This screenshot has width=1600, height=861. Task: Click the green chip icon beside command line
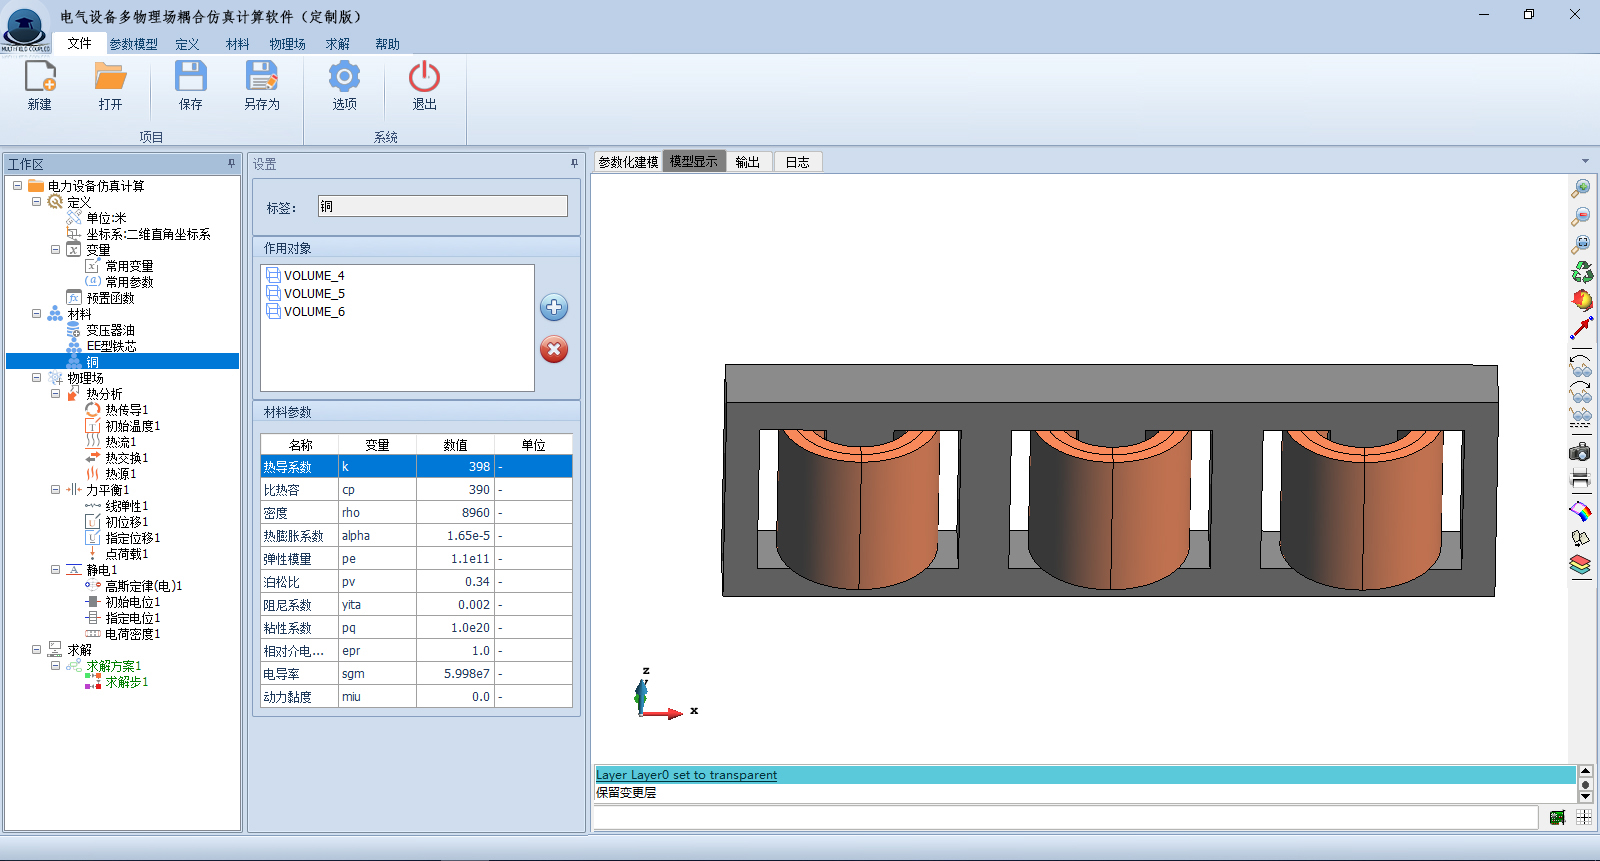(x=1557, y=818)
